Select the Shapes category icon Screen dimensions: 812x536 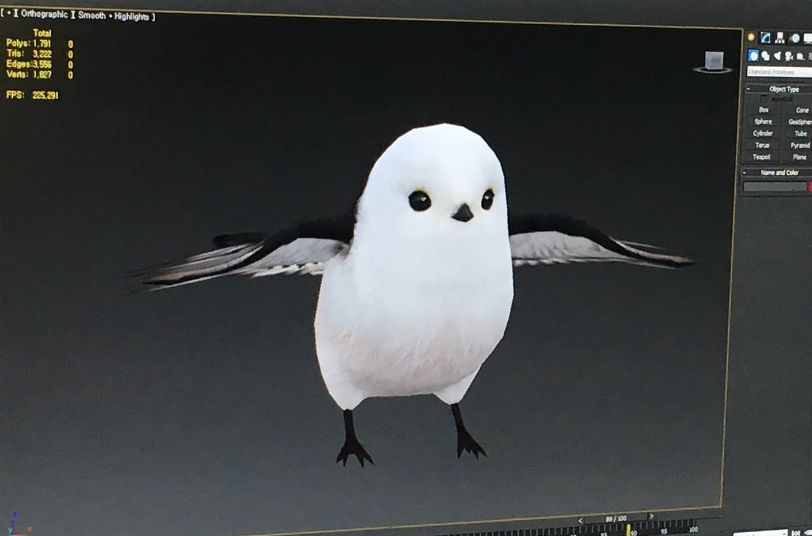coord(766,55)
